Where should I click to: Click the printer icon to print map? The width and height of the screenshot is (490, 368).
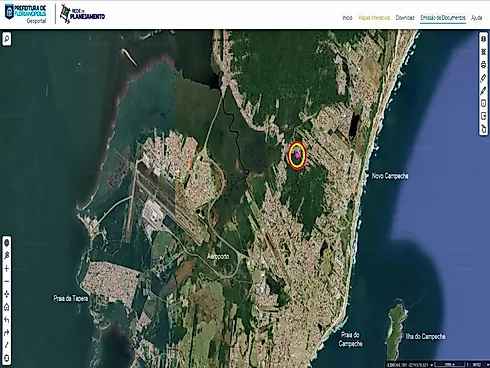tap(483, 65)
